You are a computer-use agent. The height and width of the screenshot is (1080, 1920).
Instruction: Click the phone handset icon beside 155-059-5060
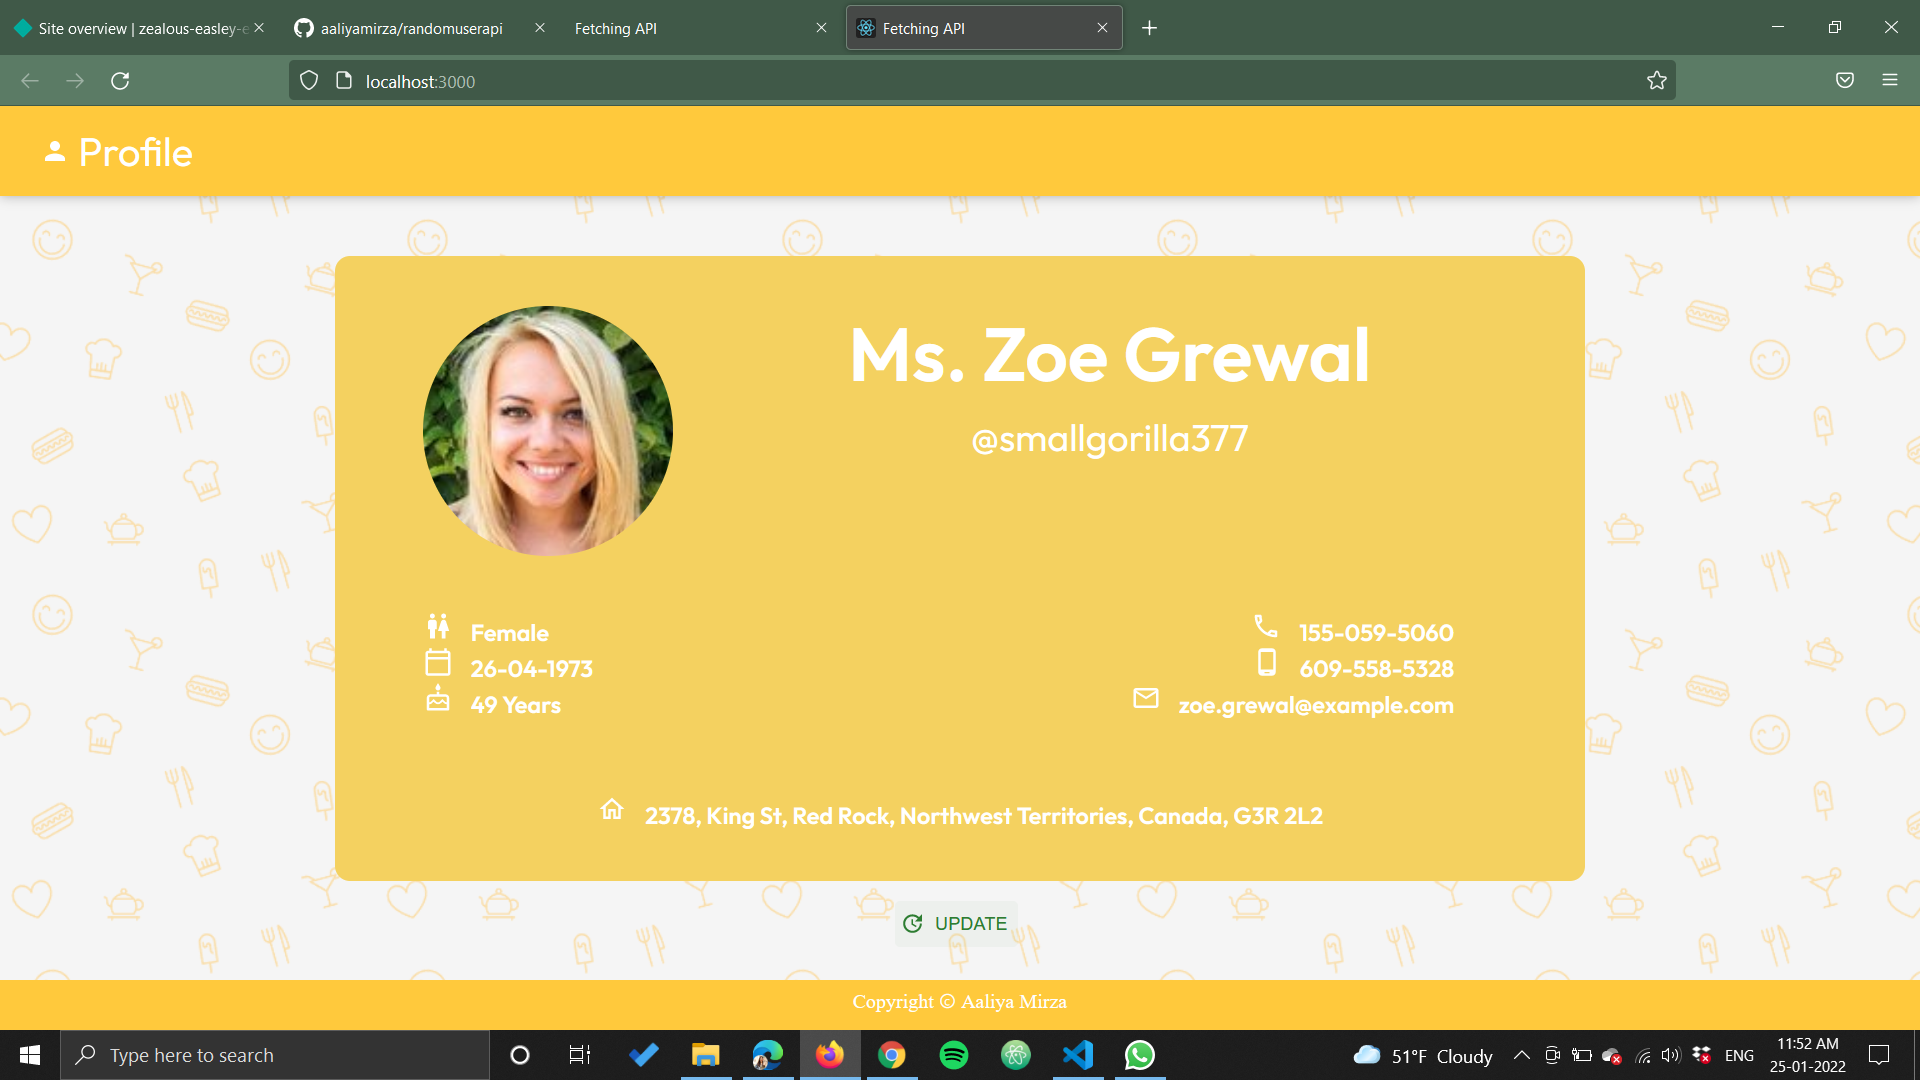(x=1266, y=627)
